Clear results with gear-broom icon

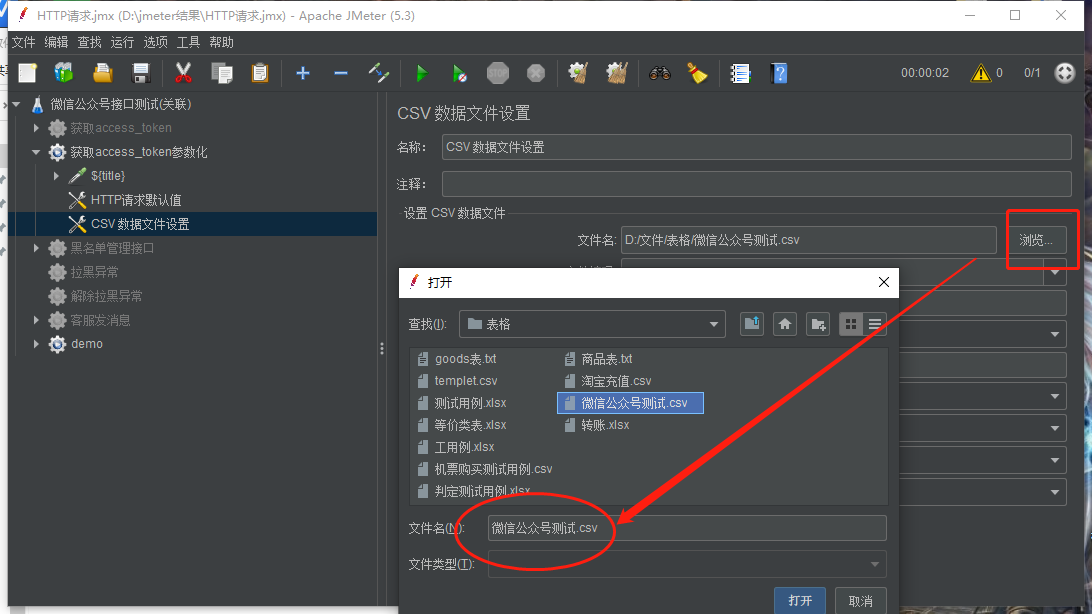[x=578, y=73]
